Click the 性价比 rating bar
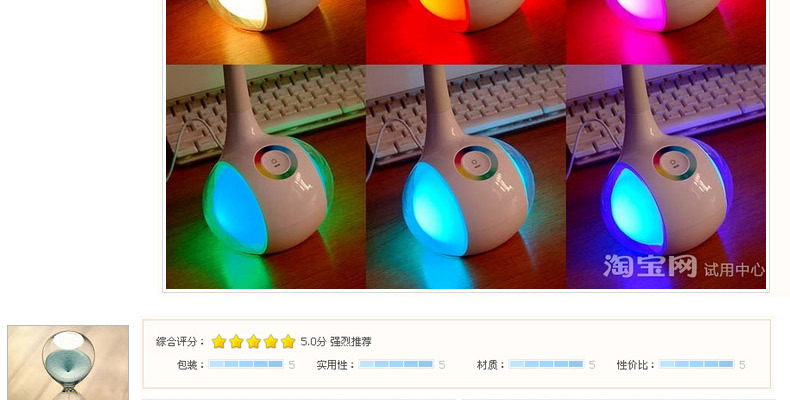Viewport: 790px width, 400px height. [696, 364]
